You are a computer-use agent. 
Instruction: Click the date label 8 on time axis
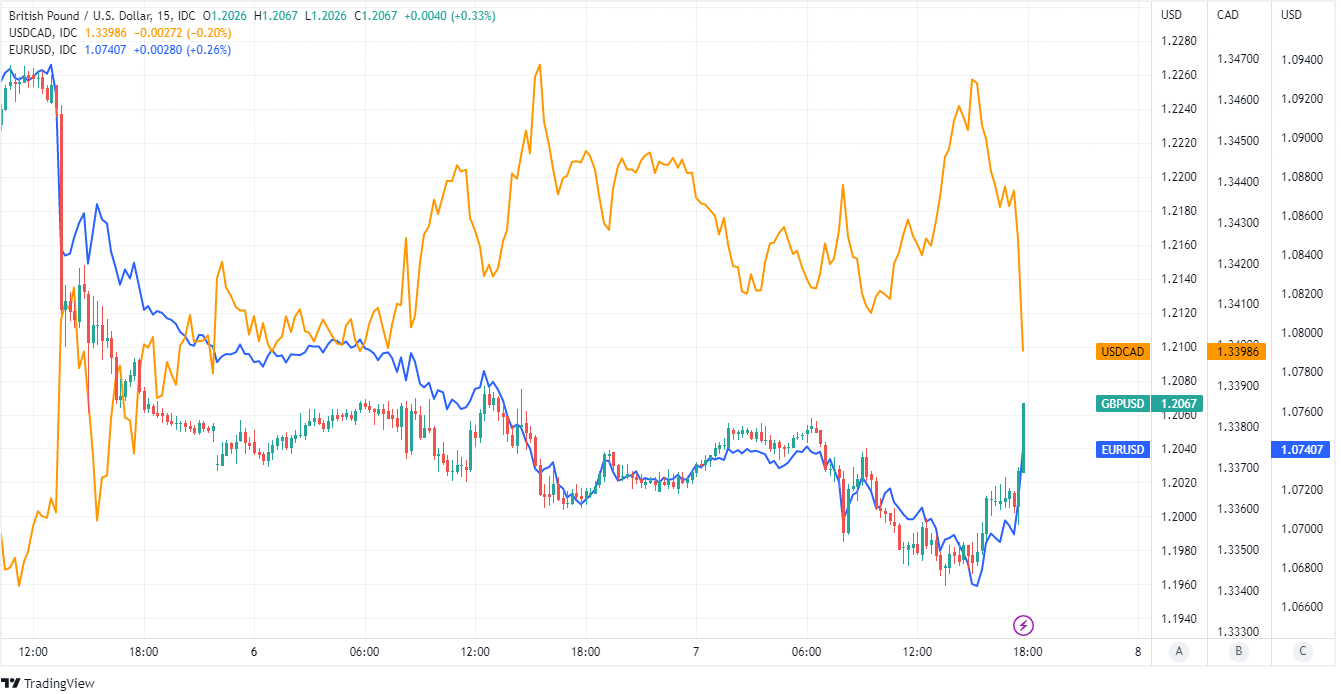pyautogui.click(x=1138, y=652)
